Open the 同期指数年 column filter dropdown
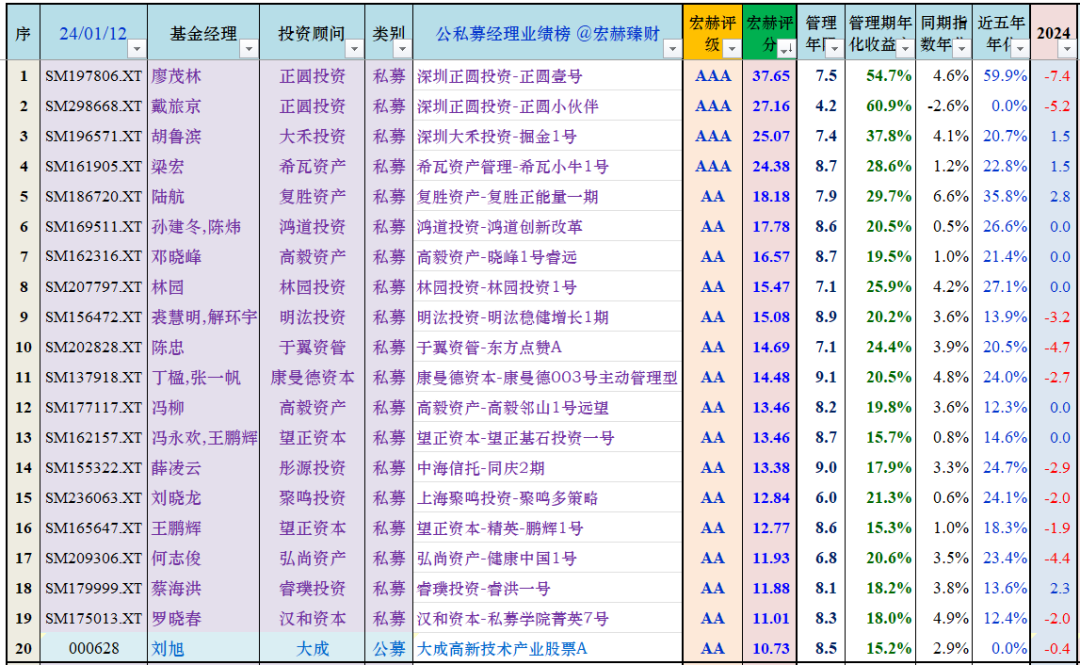Image resolution: width=1080 pixels, height=665 pixels. [962, 49]
